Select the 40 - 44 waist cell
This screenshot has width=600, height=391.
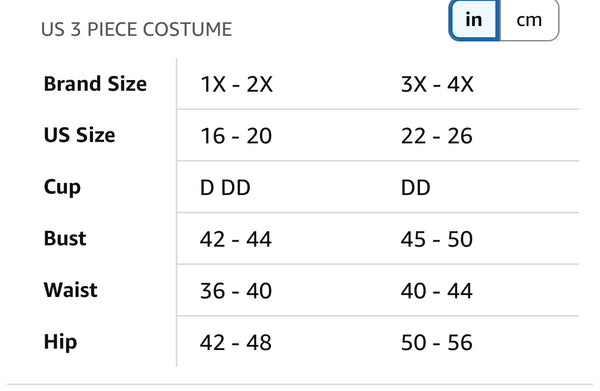click(x=437, y=291)
